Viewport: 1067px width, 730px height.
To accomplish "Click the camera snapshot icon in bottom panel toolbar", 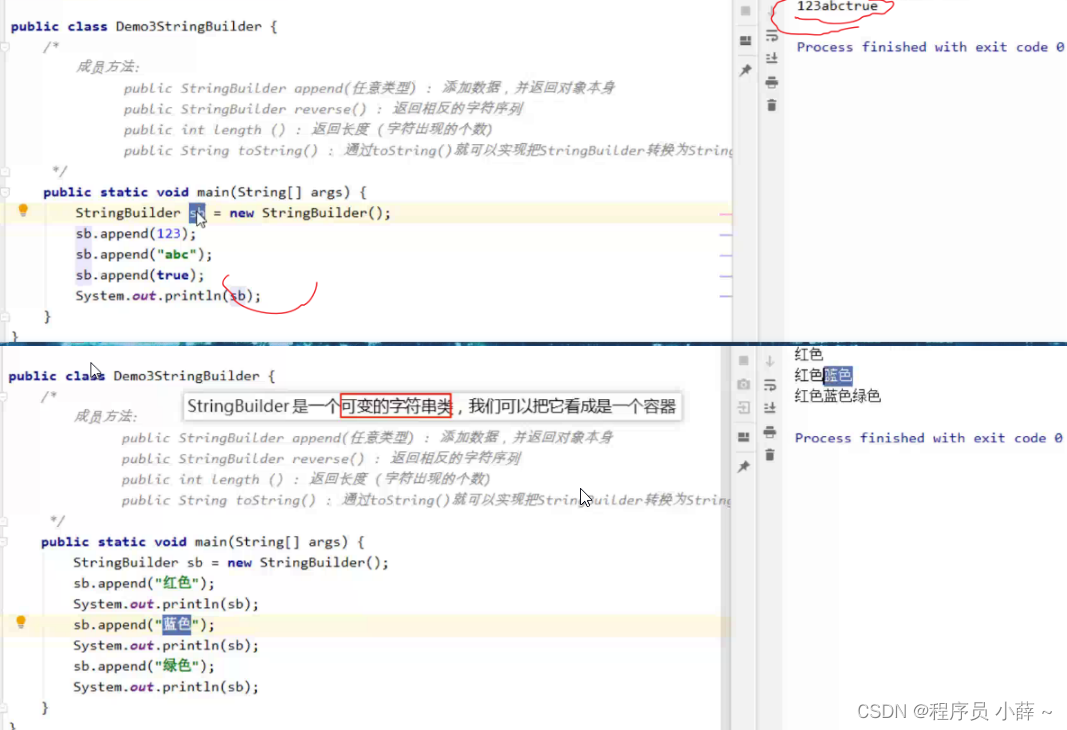I will click(x=744, y=384).
